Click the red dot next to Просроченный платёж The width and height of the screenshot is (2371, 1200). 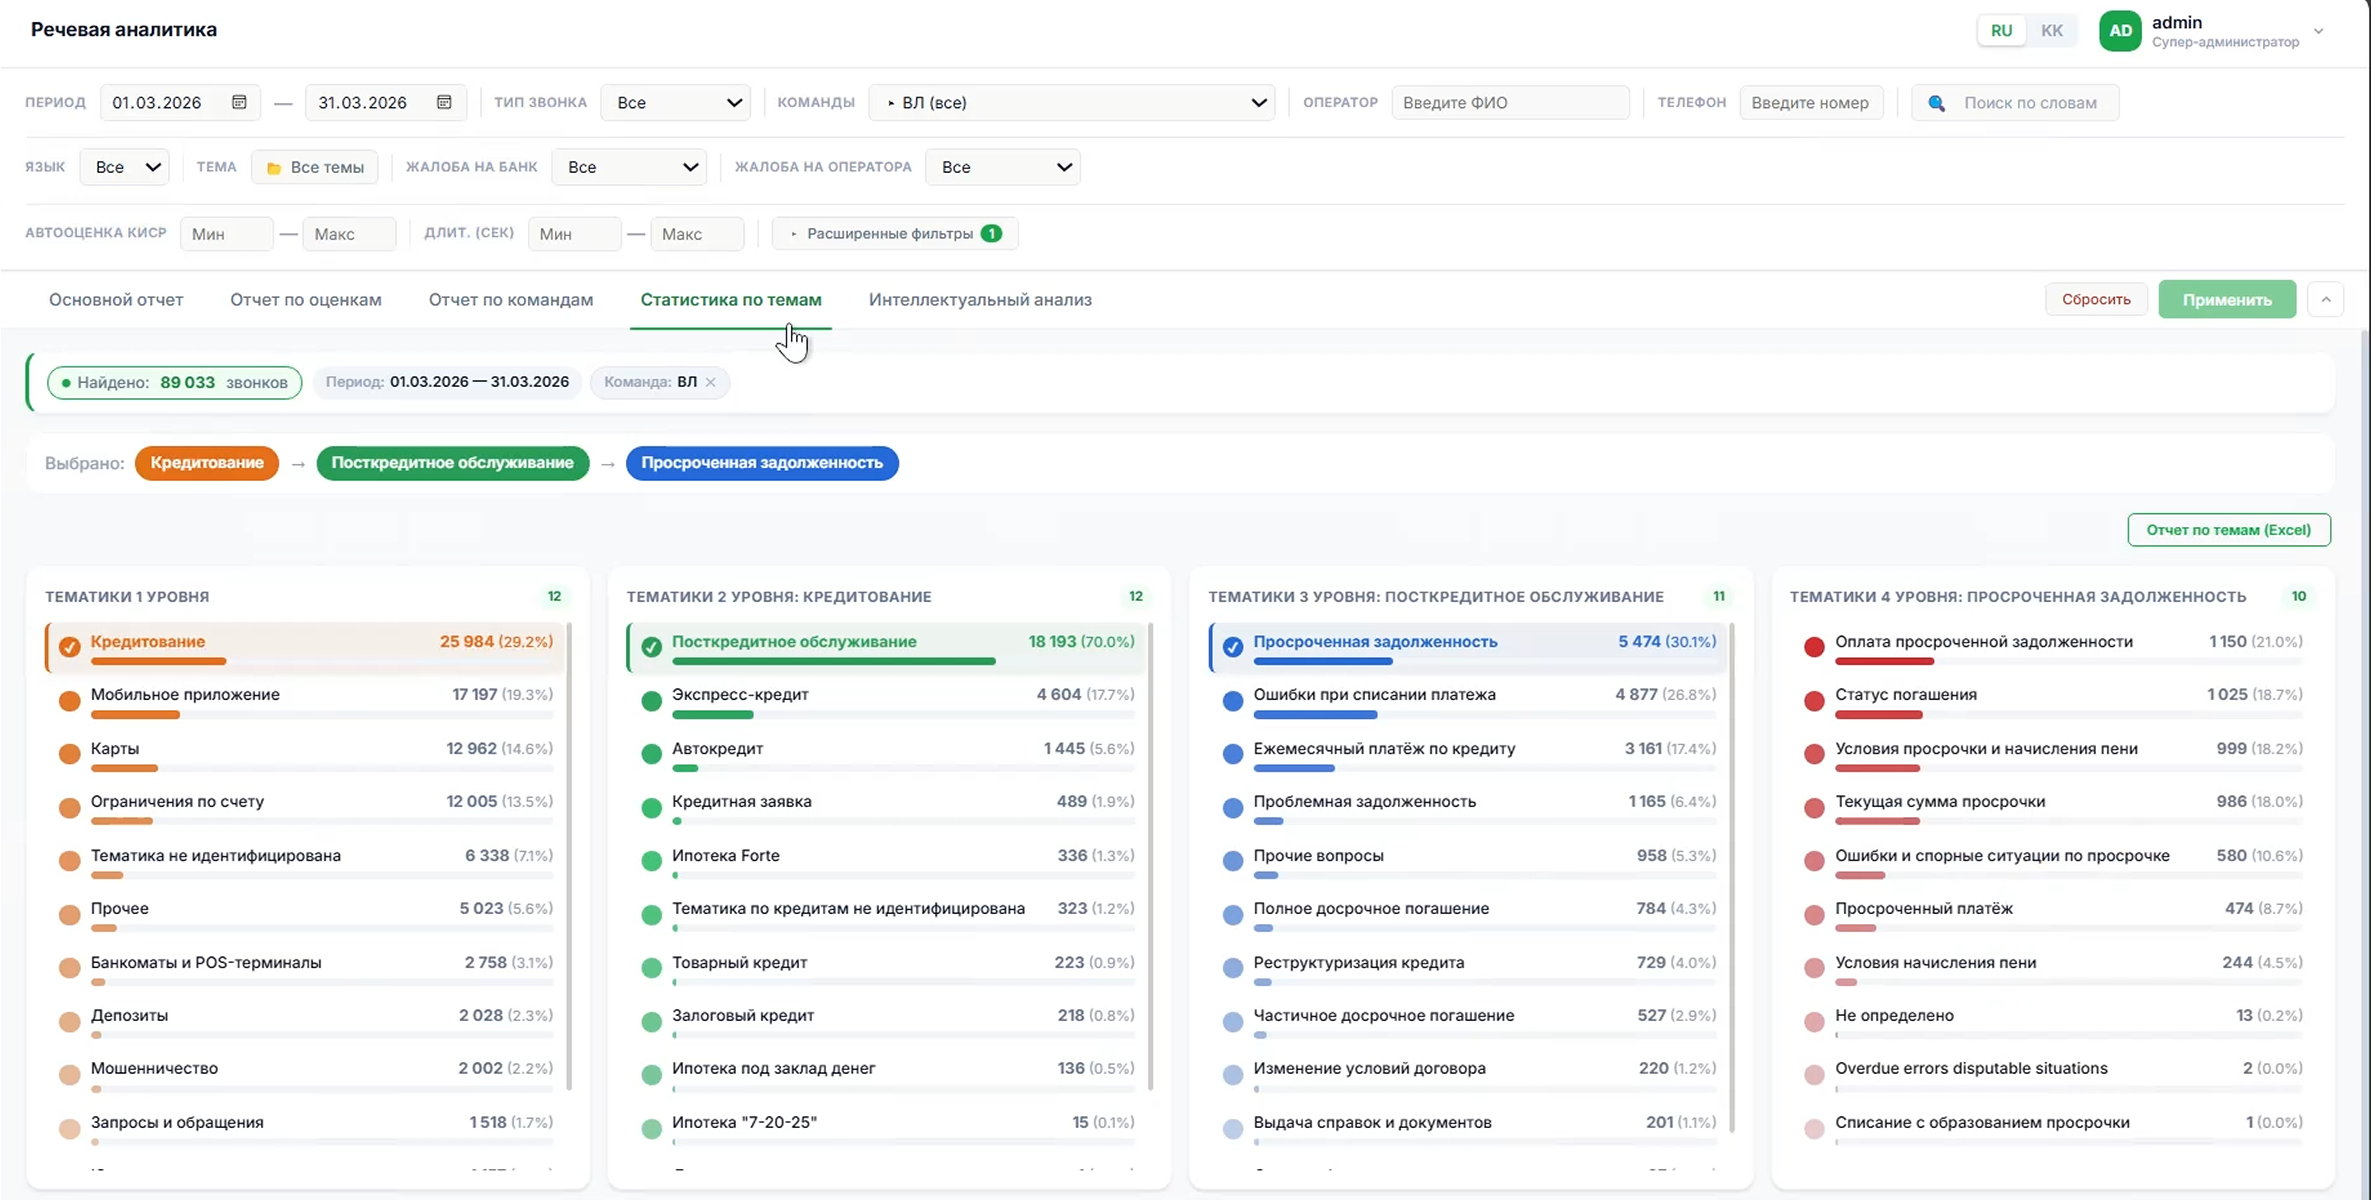point(1814,914)
